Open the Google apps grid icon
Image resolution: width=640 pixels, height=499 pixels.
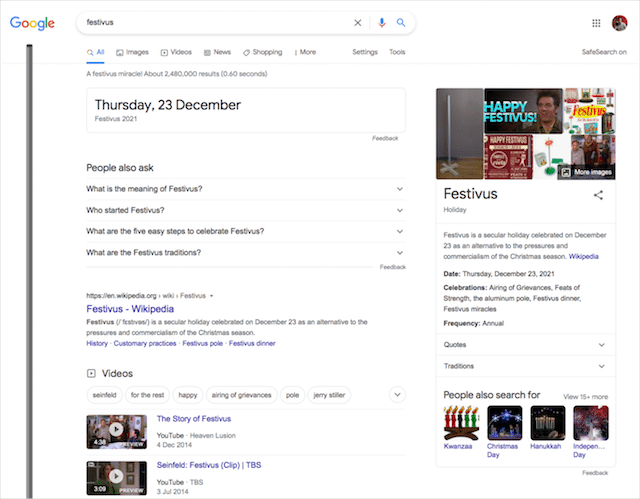click(596, 23)
